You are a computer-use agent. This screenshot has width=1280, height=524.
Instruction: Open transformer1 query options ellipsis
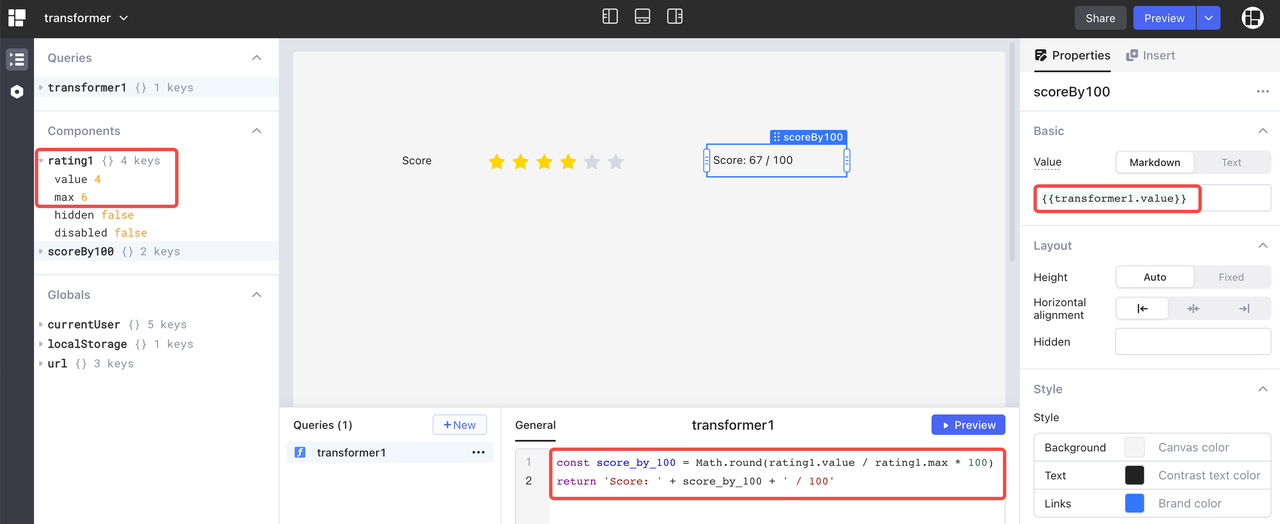(x=478, y=453)
